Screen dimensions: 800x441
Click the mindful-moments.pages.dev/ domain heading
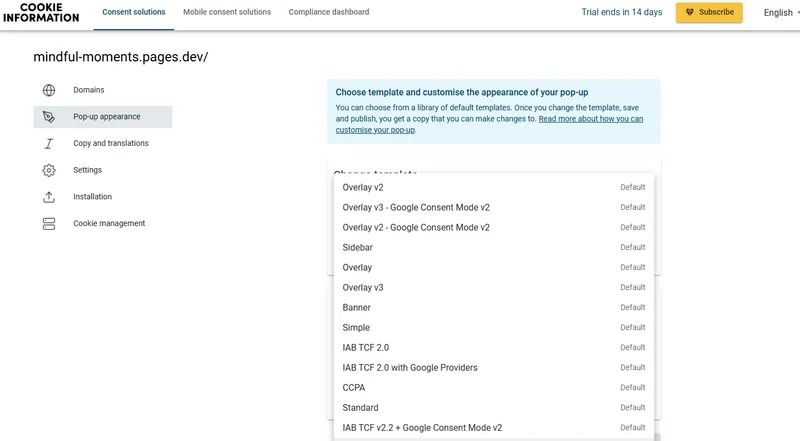tap(121, 57)
